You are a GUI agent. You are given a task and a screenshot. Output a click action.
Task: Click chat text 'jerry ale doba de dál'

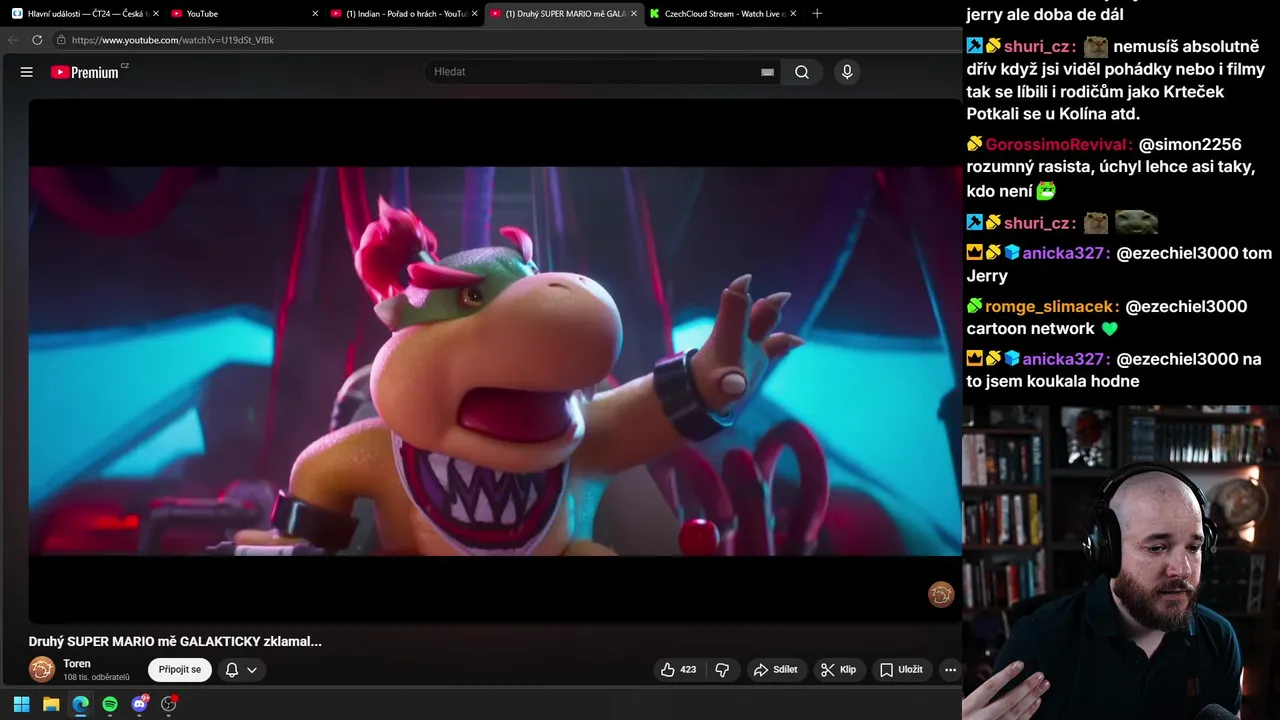1044,15
